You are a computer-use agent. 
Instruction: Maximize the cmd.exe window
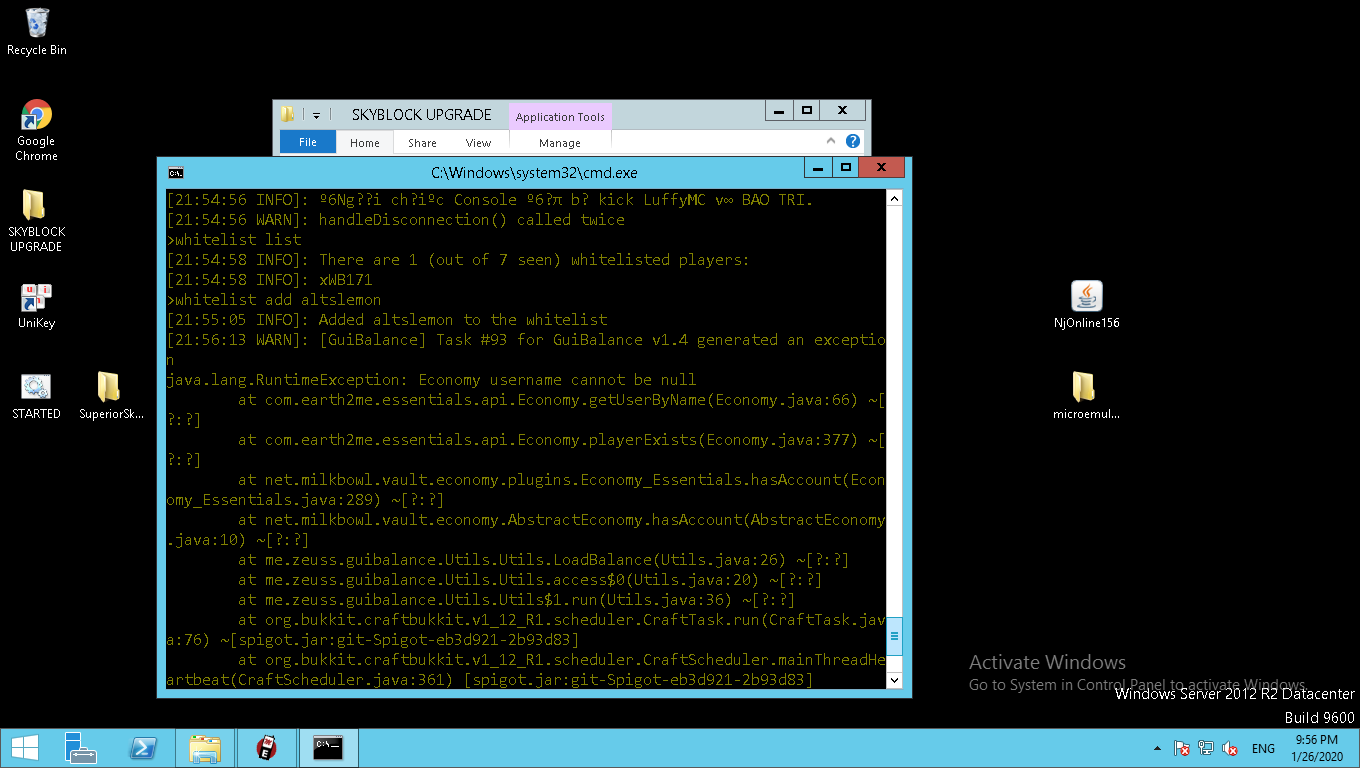click(x=846, y=168)
